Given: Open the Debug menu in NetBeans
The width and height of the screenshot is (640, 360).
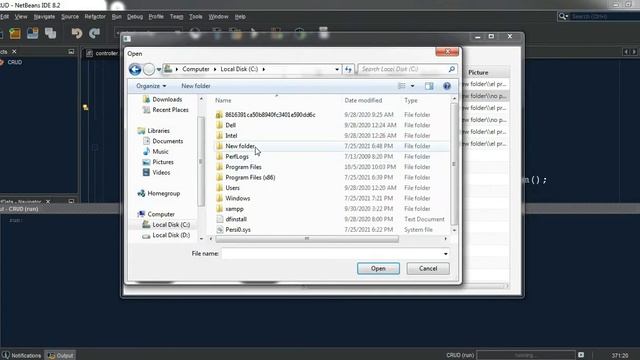Looking at the screenshot, I should coord(135,17).
